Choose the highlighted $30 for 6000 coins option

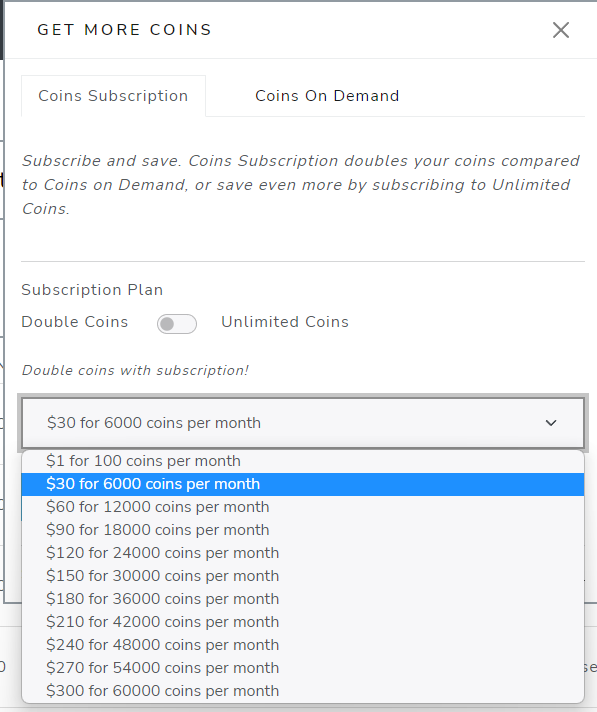pos(302,484)
